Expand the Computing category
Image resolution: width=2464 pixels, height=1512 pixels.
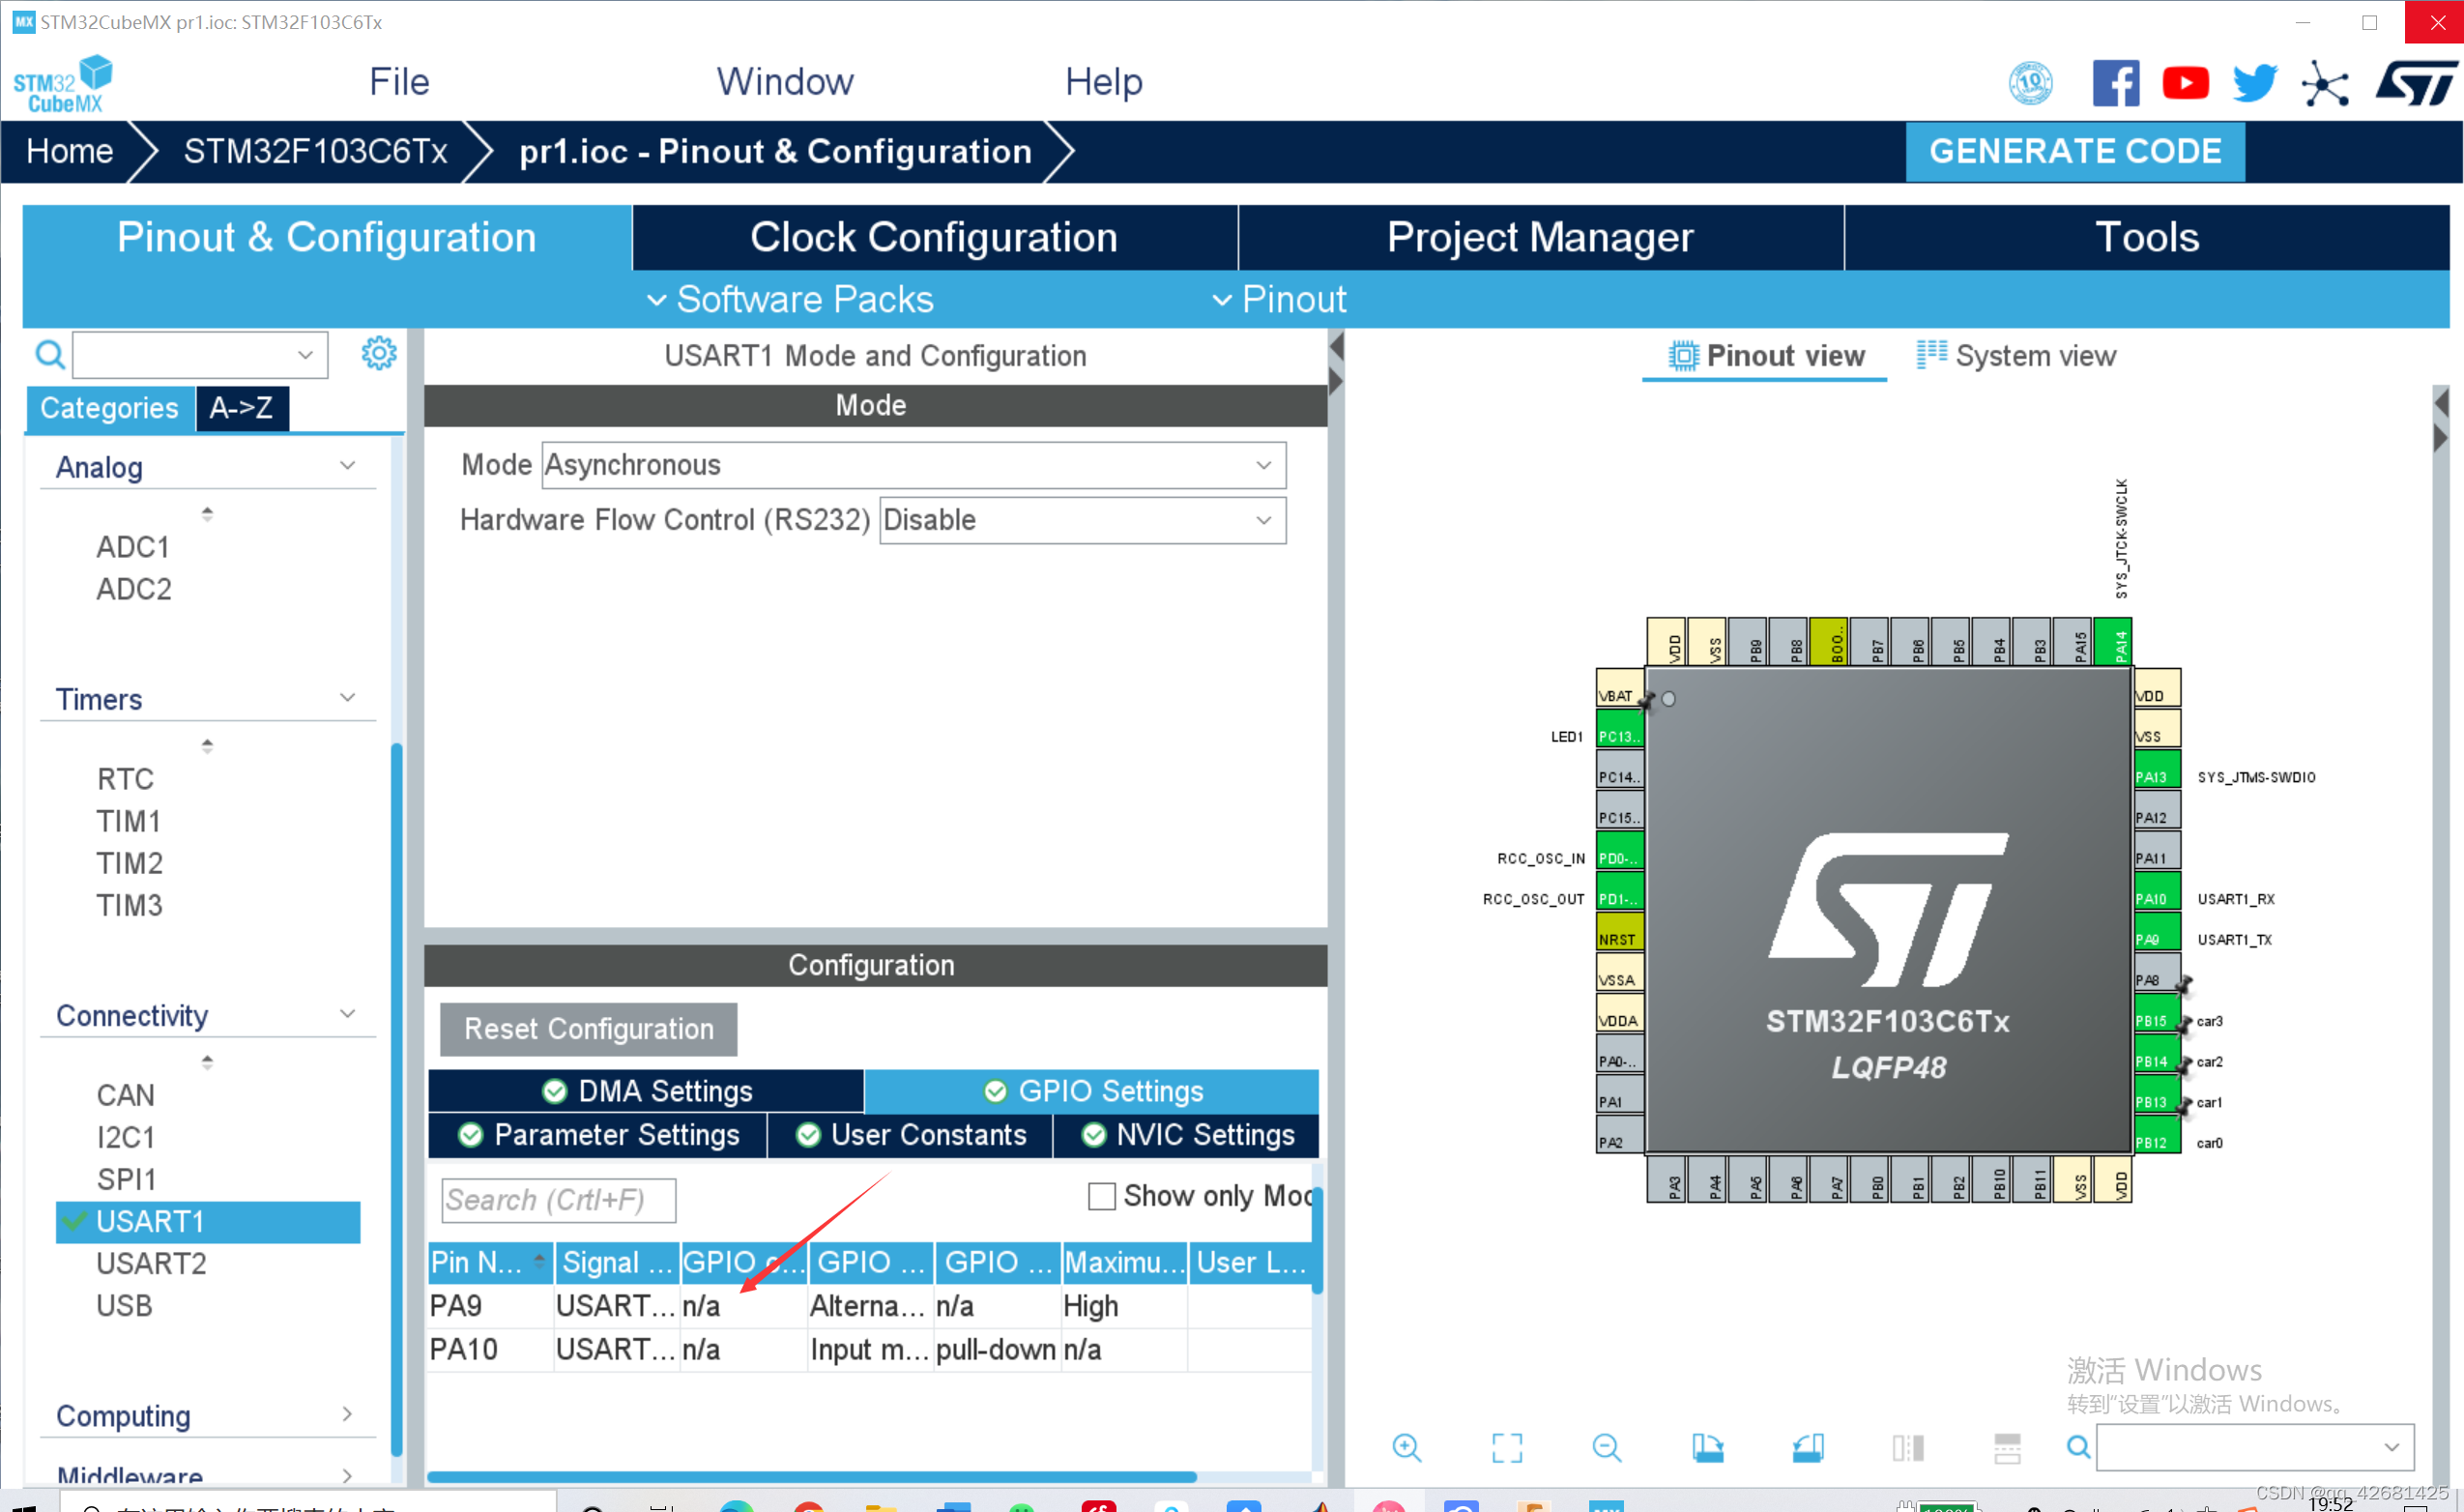pos(347,1413)
